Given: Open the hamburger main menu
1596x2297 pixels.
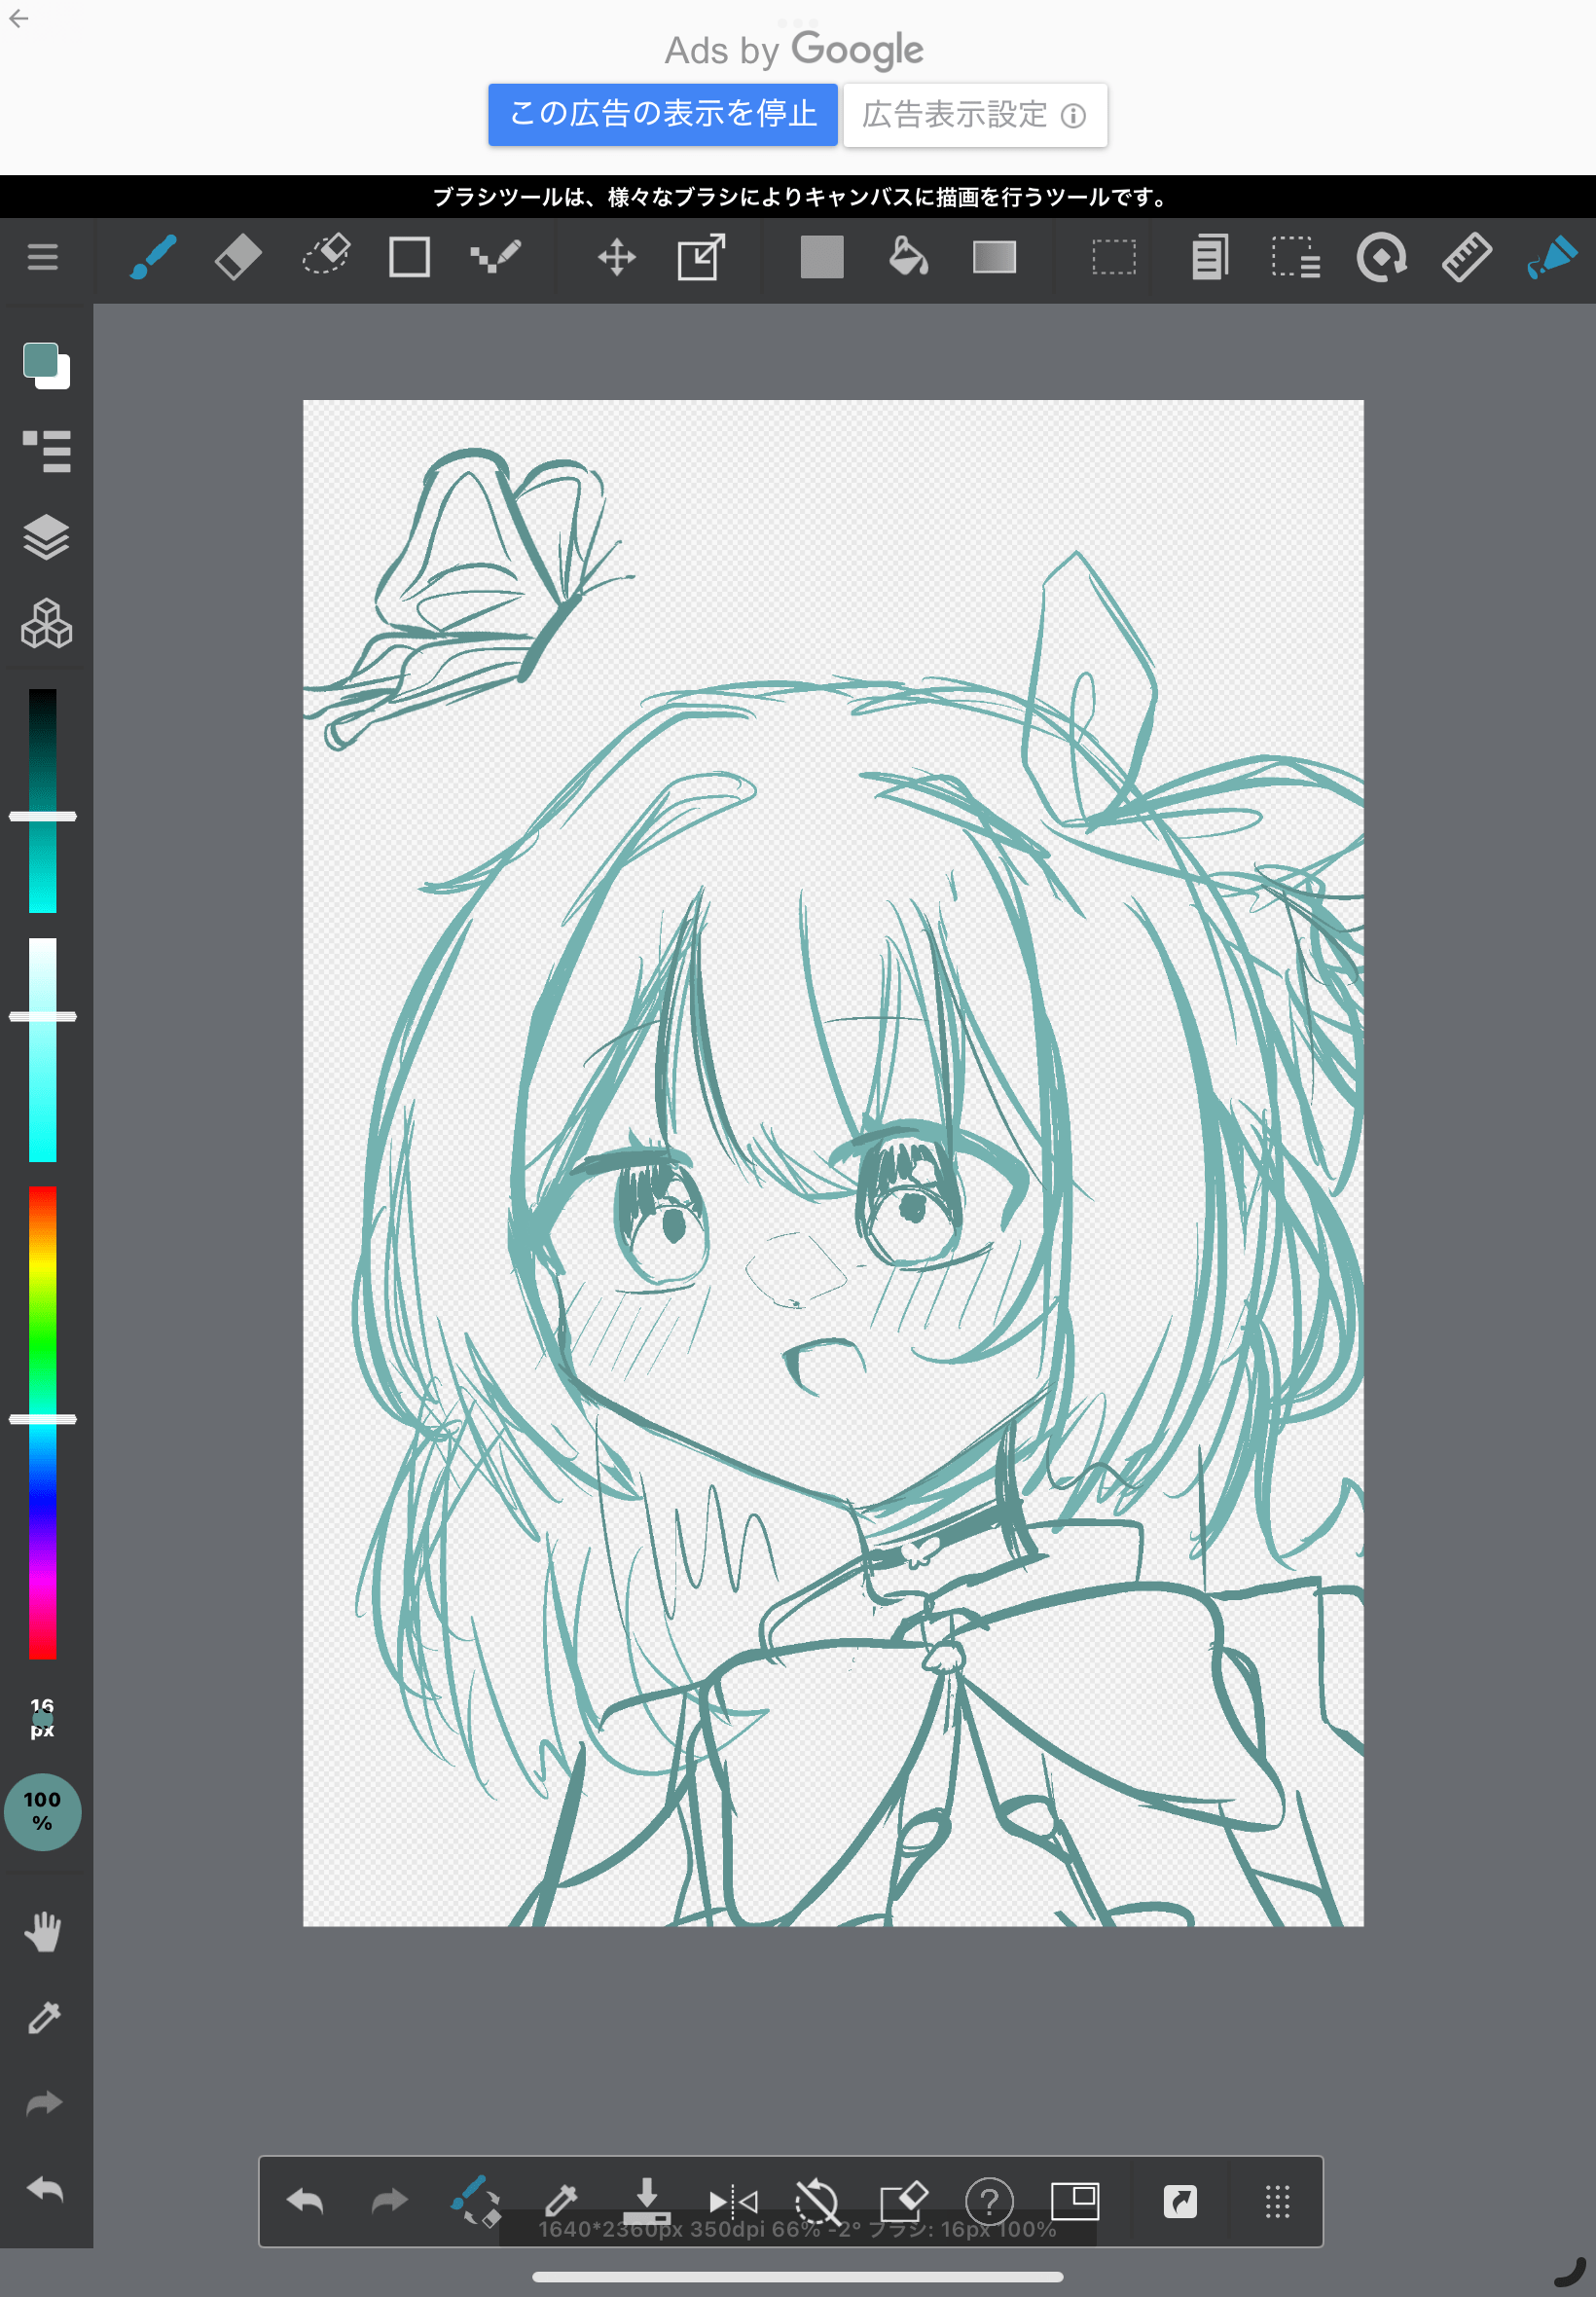Looking at the screenshot, I should (x=42, y=258).
